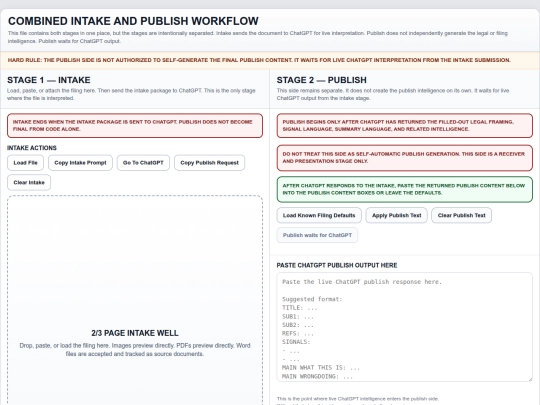The width and height of the screenshot is (540, 405).
Task: Click the 'Drop, paste, or load the filing' text
Action: (x=135, y=350)
